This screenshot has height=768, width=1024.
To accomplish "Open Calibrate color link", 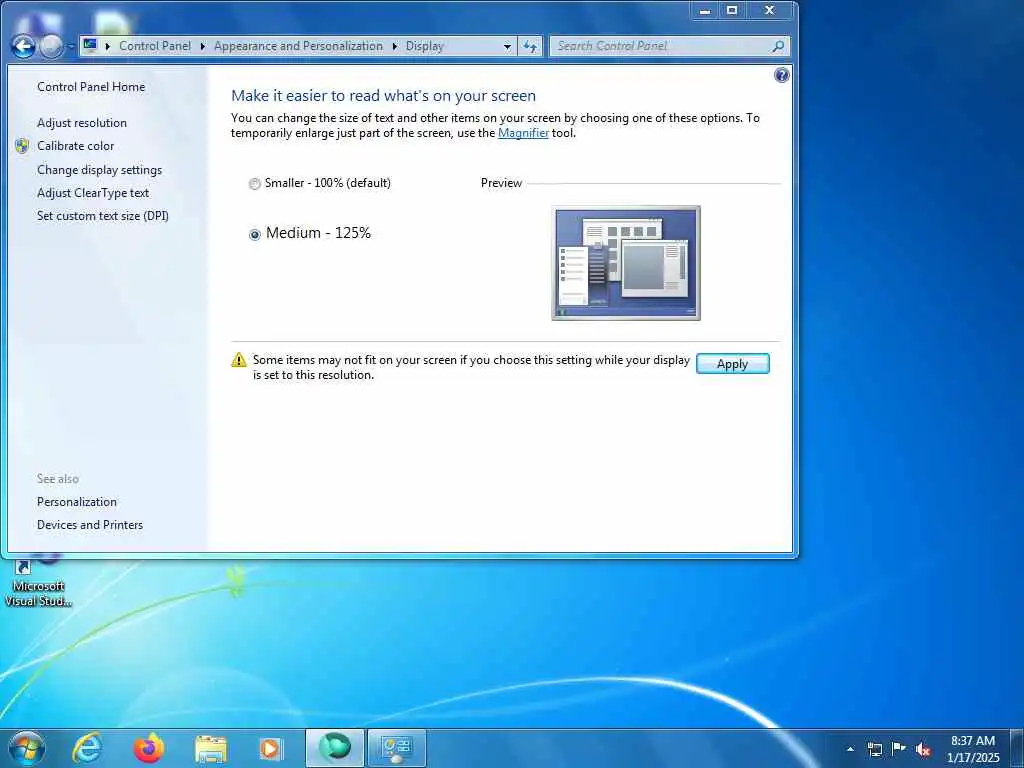I will [75, 146].
